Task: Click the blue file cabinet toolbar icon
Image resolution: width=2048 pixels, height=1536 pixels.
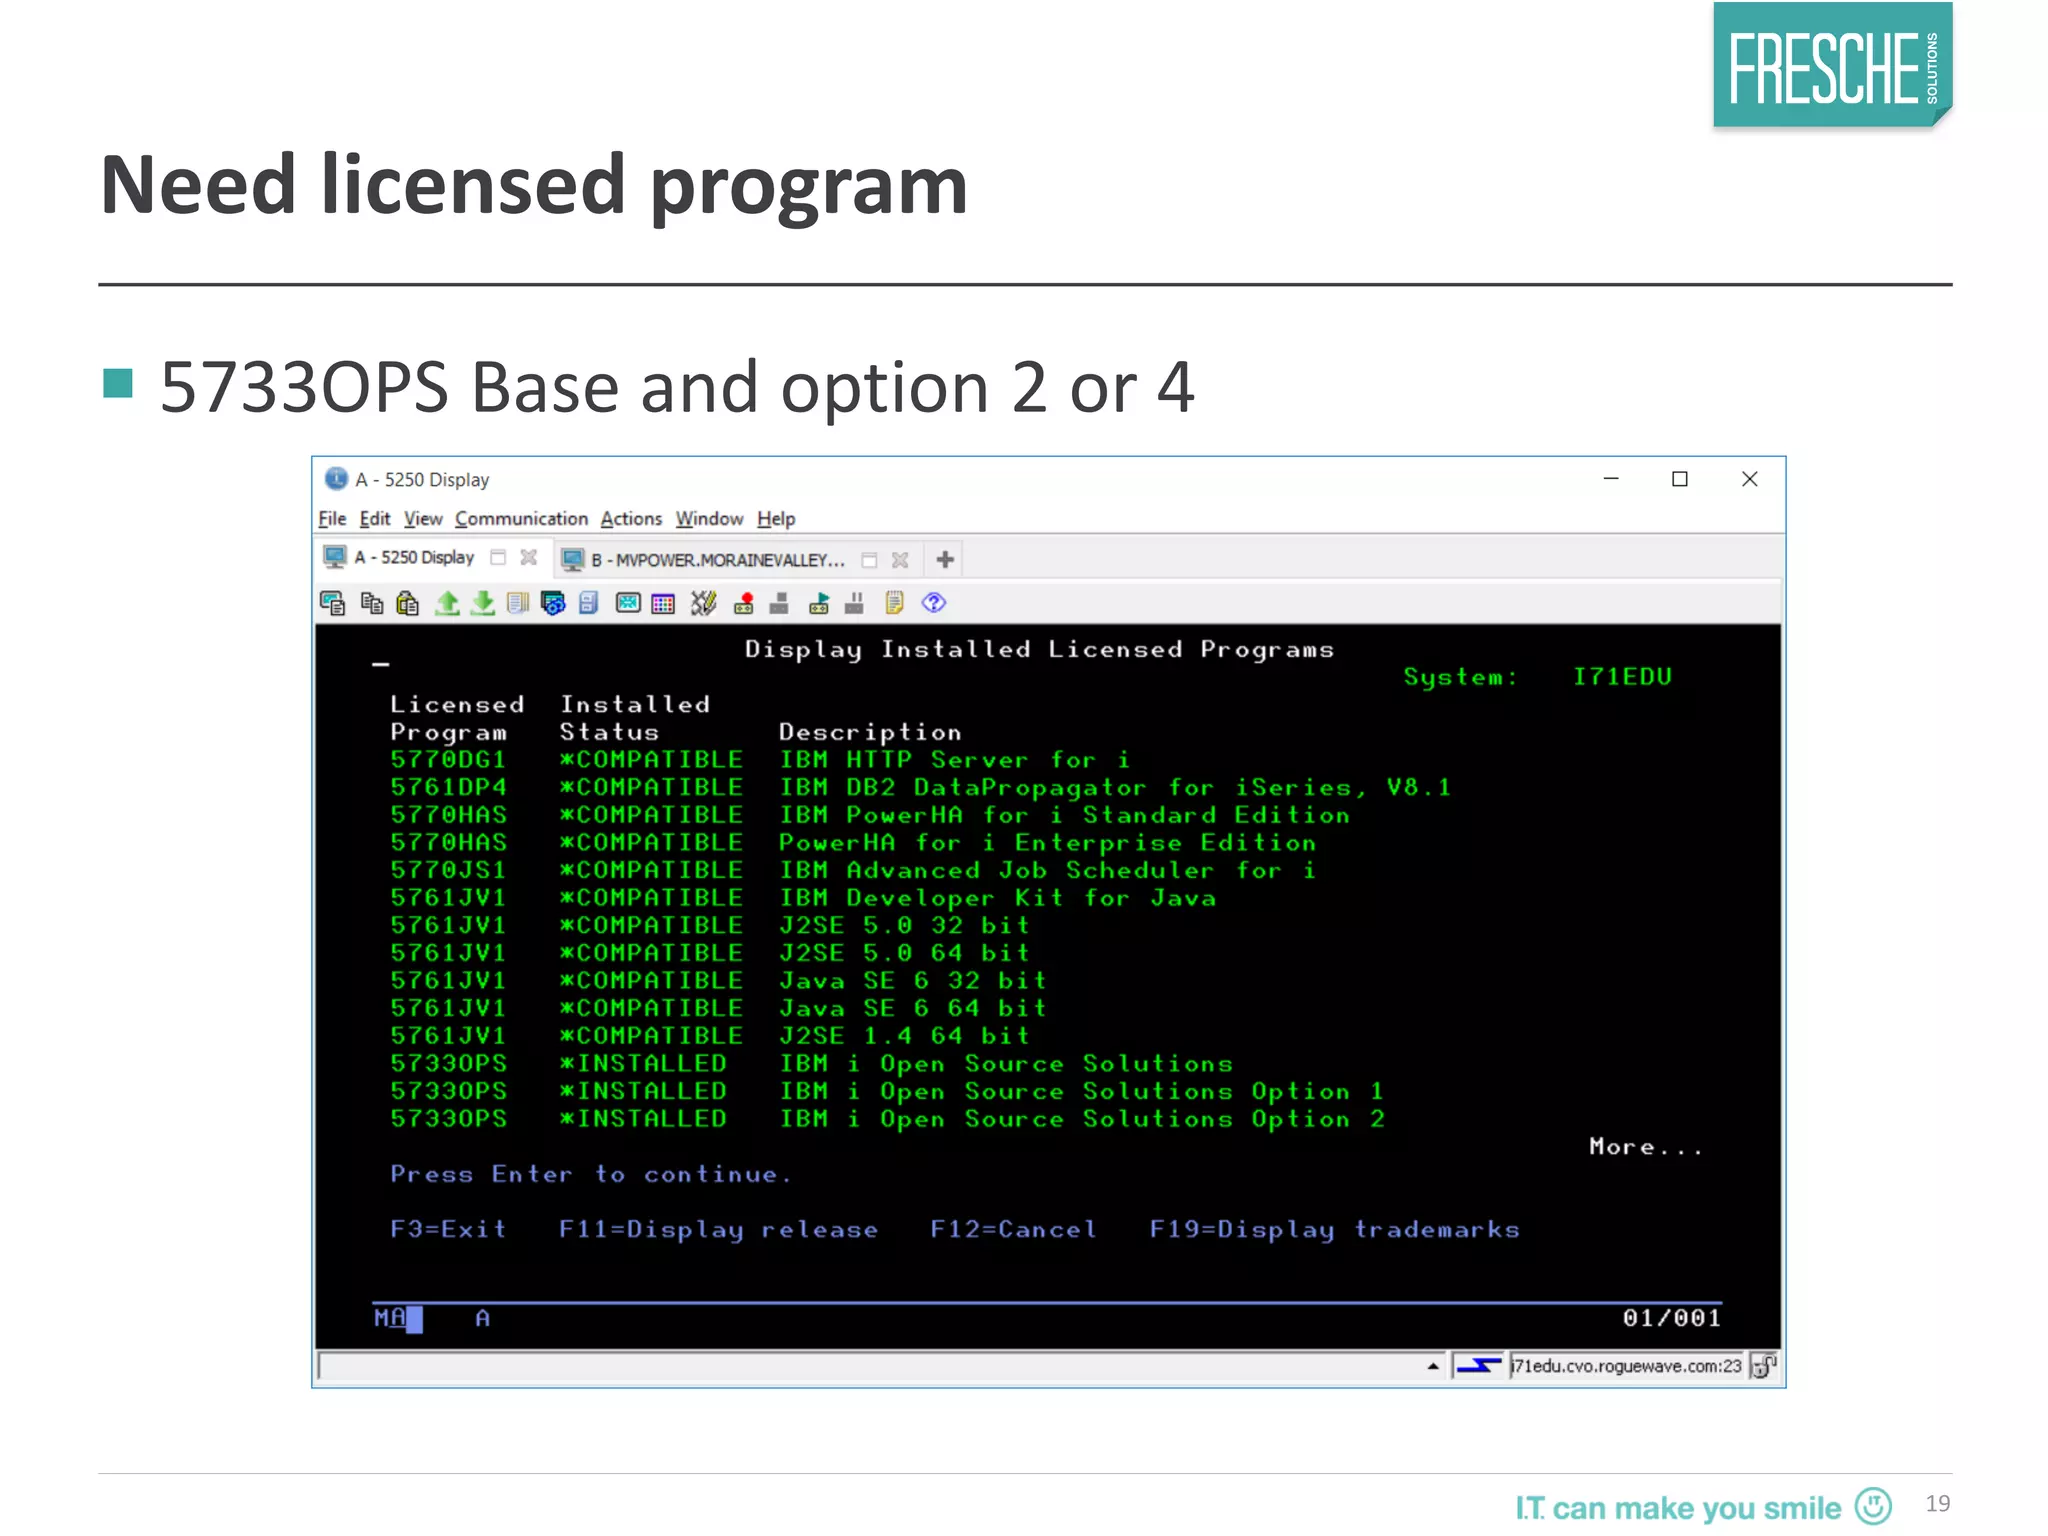Action: tap(588, 603)
